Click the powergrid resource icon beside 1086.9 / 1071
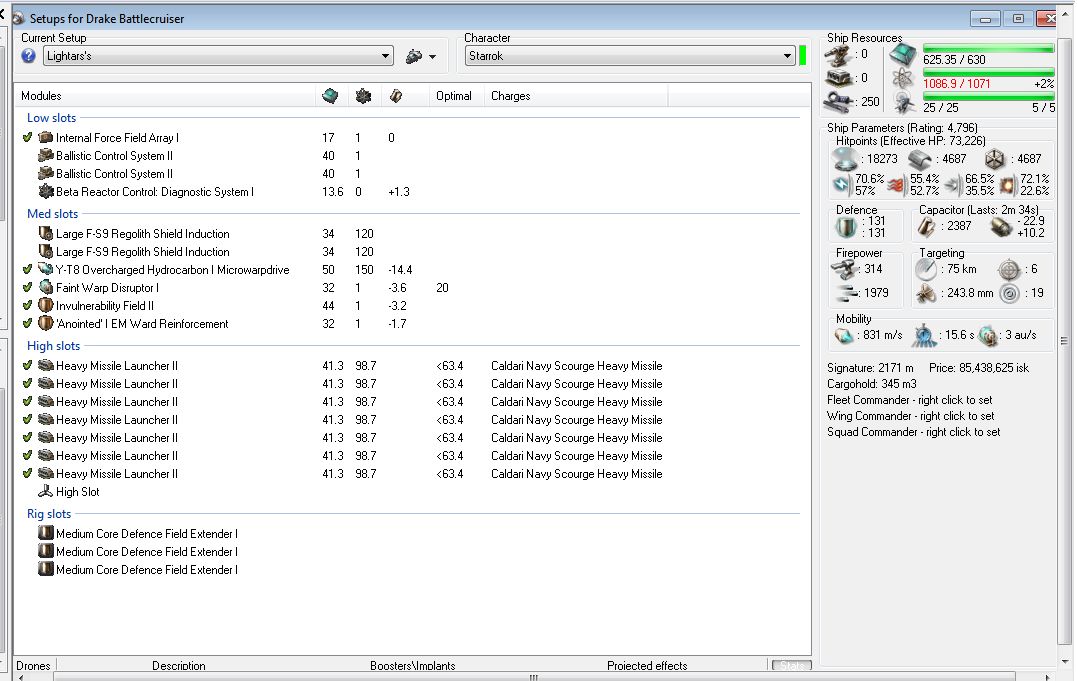This screenshot has height=681, width=1077. click(x=903, y=80)
